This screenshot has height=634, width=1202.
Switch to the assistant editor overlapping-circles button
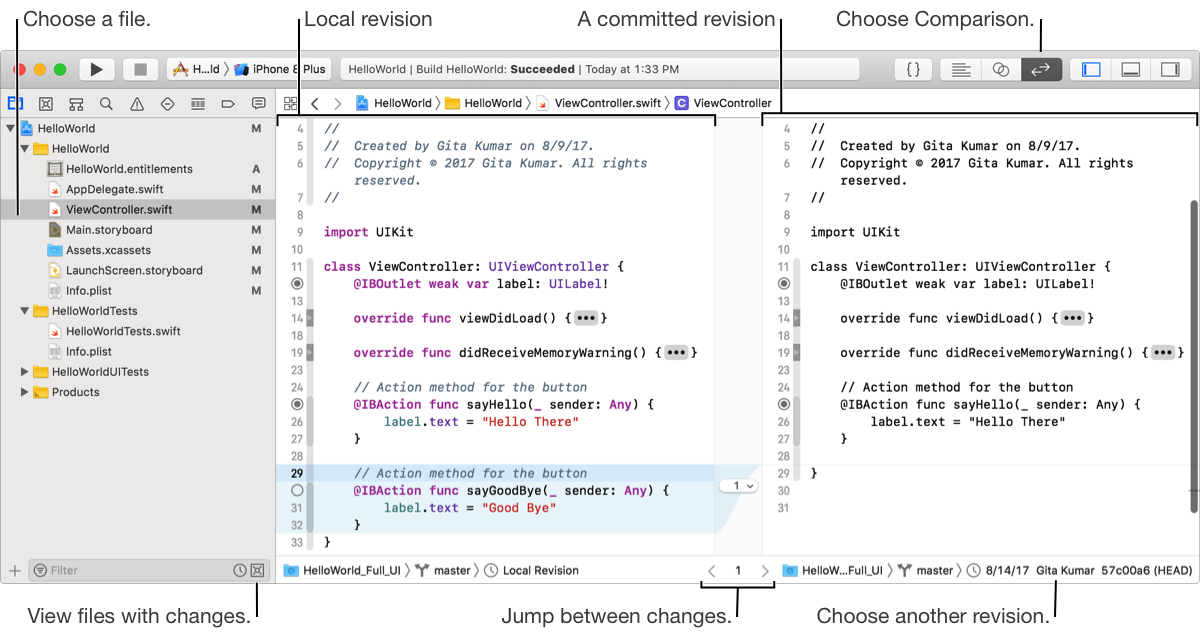(x=1001, y=69)
